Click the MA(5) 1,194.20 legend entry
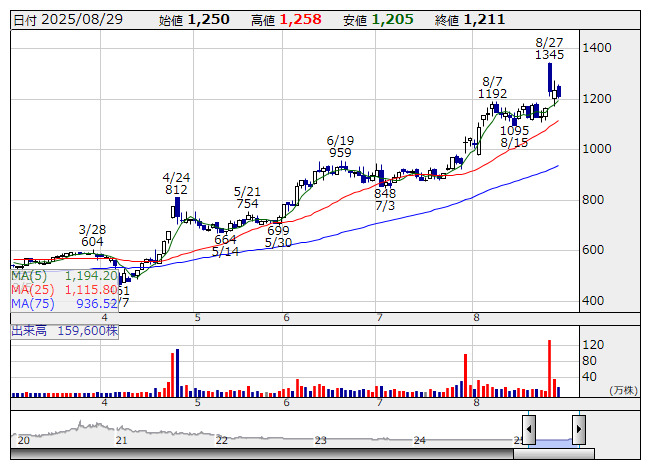Screen dimensions: 653x470 [x=65, y=276]
